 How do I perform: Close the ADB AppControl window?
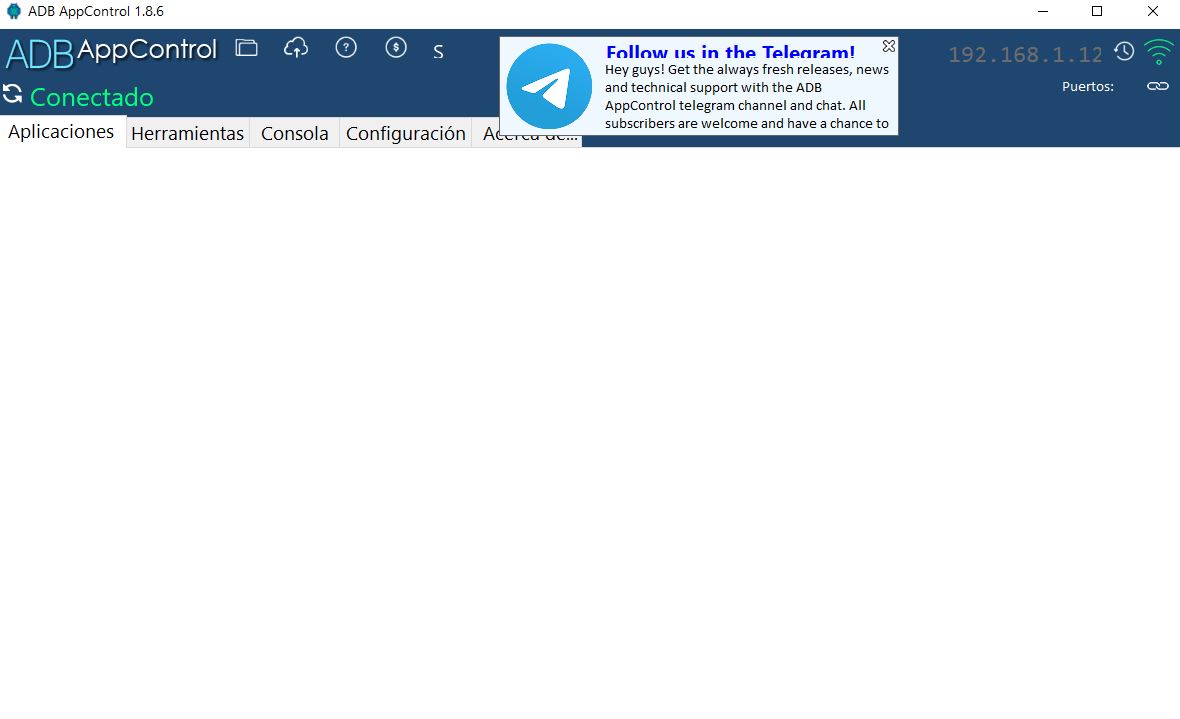coord(1152,11)
